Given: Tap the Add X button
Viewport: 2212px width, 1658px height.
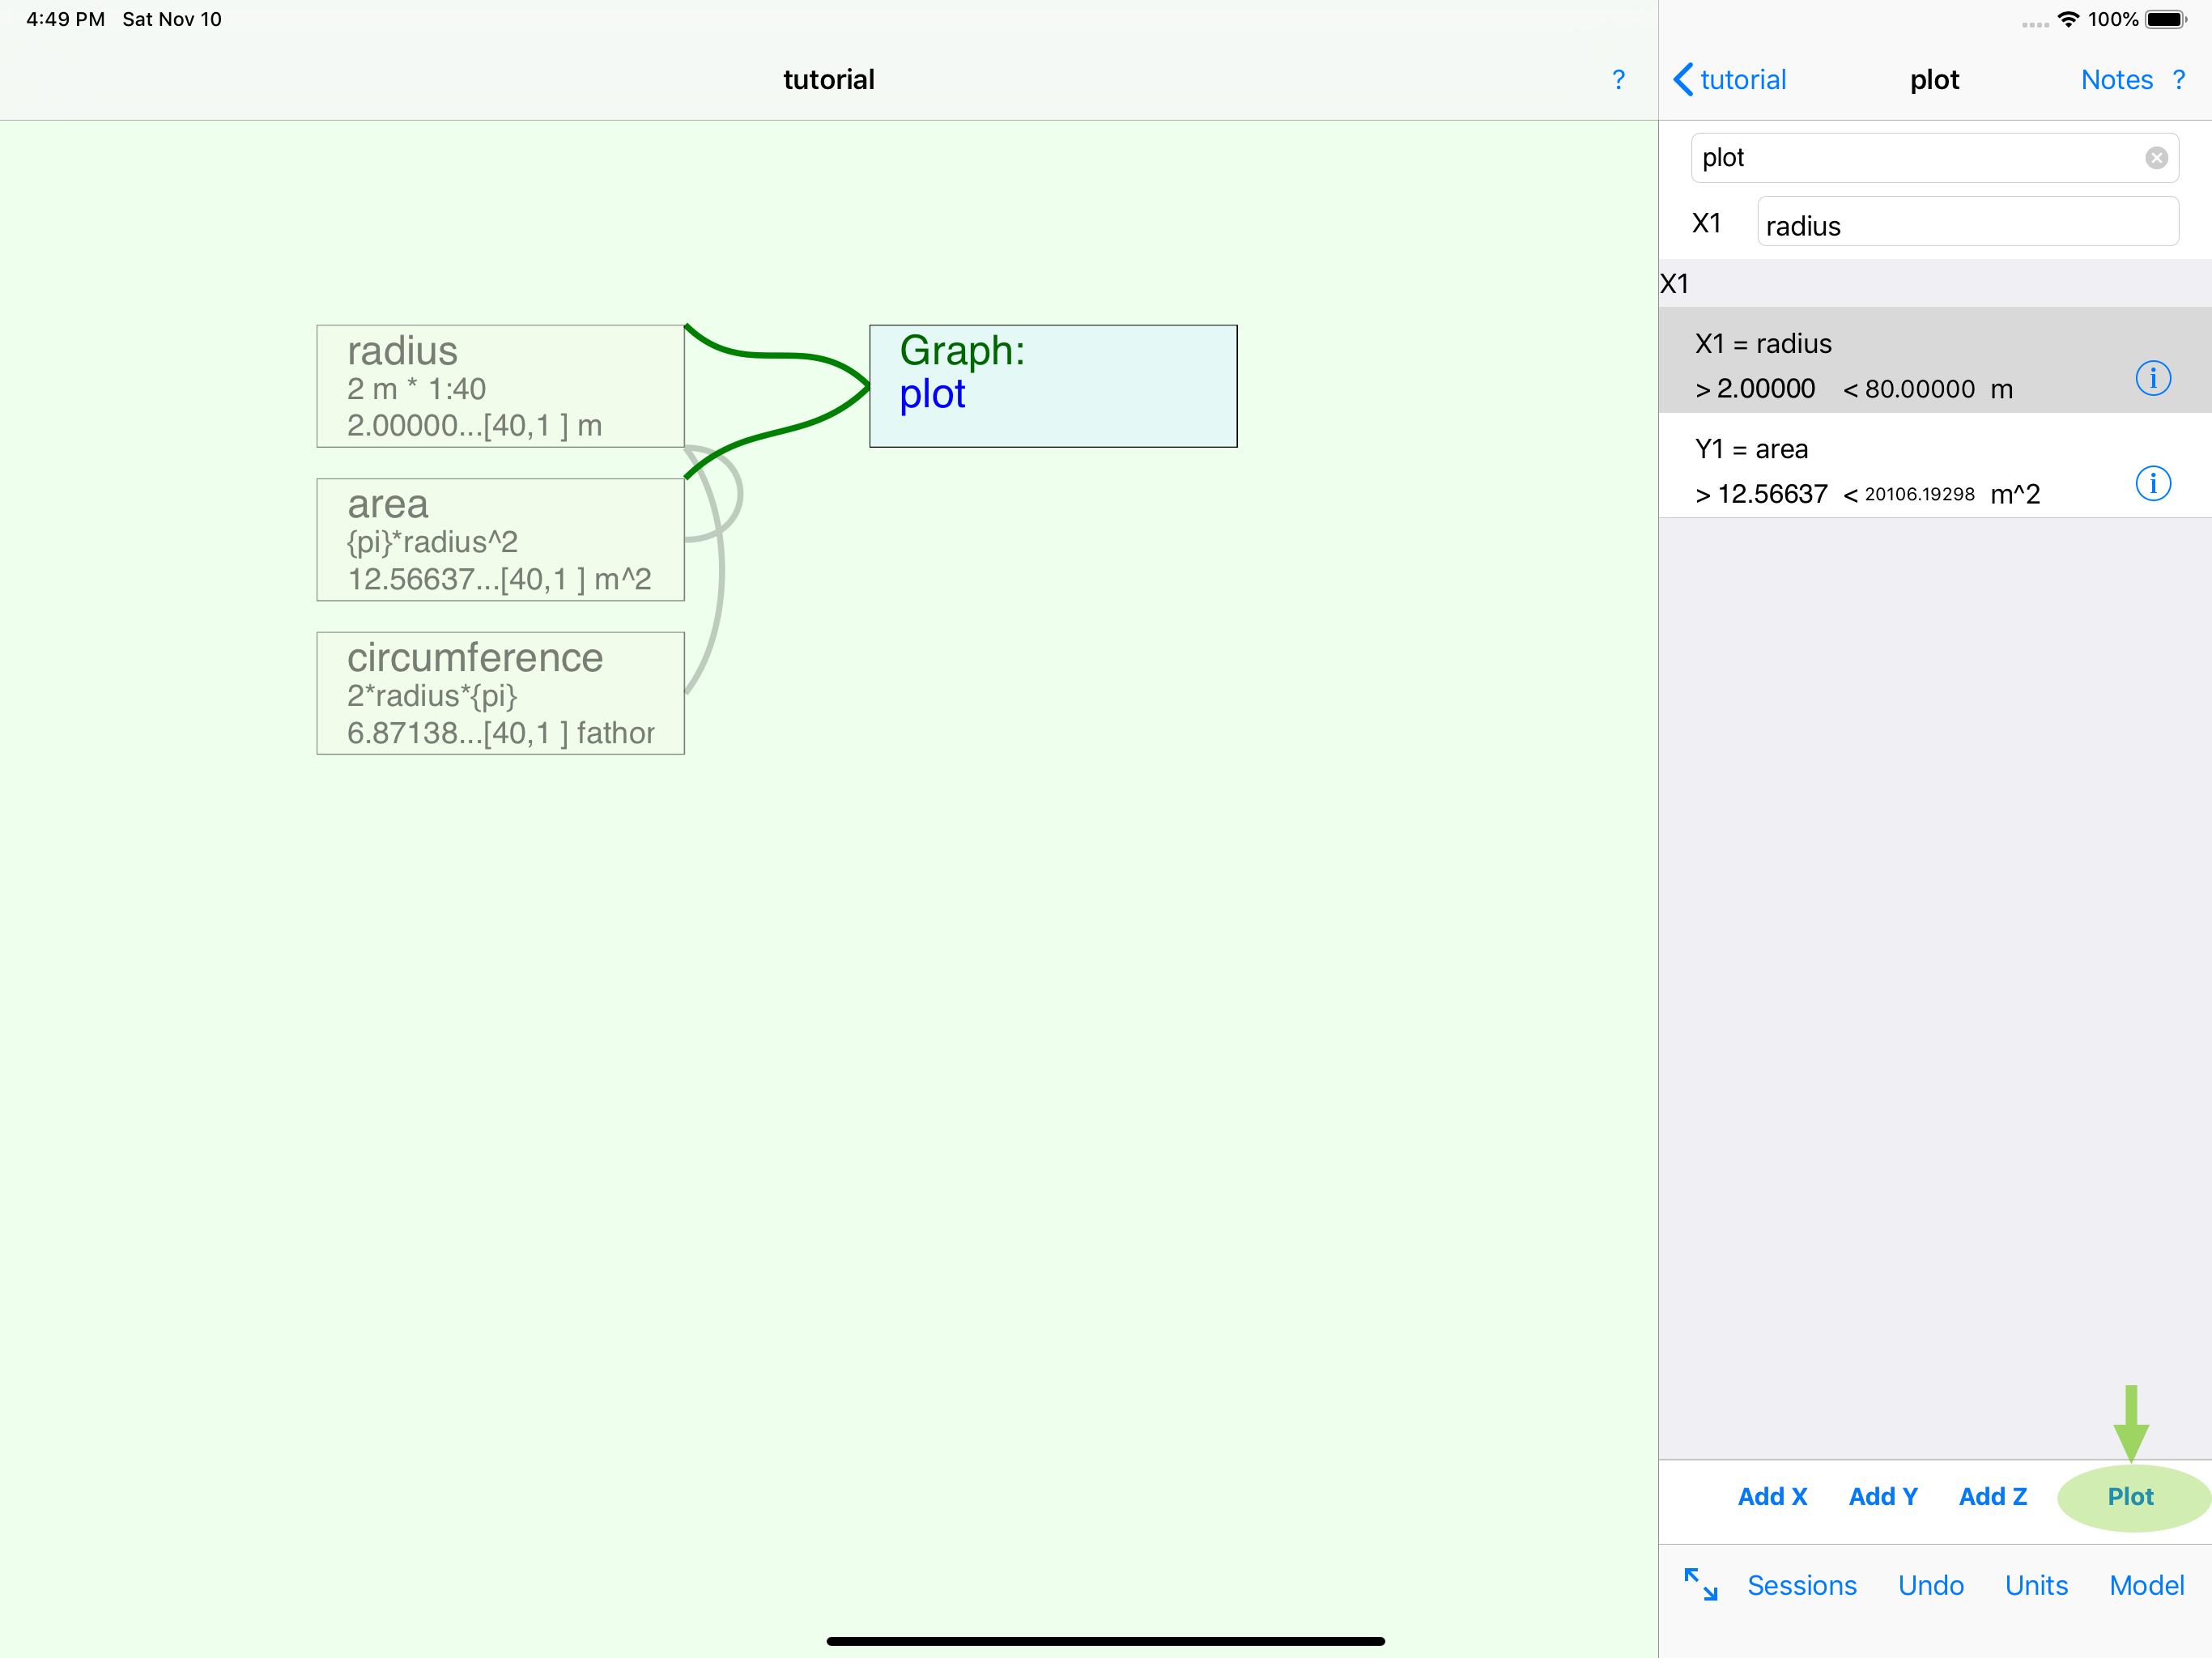Looking at the screenshot, I should click(x=1772, y=1497).
